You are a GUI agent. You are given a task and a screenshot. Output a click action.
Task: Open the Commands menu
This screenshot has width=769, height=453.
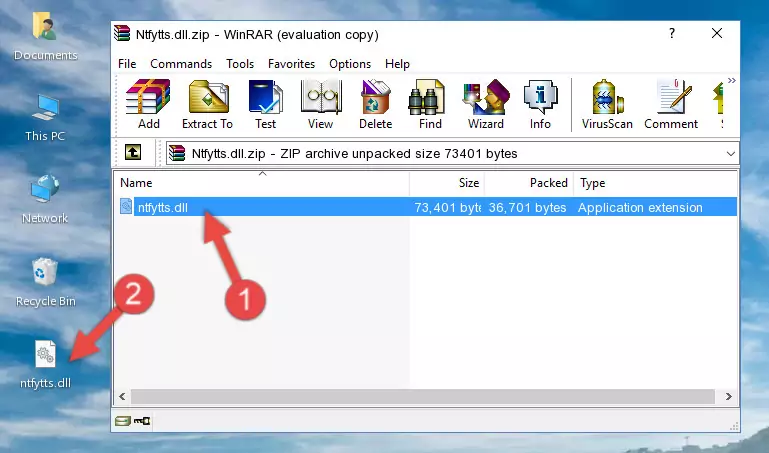coord(181,64)
